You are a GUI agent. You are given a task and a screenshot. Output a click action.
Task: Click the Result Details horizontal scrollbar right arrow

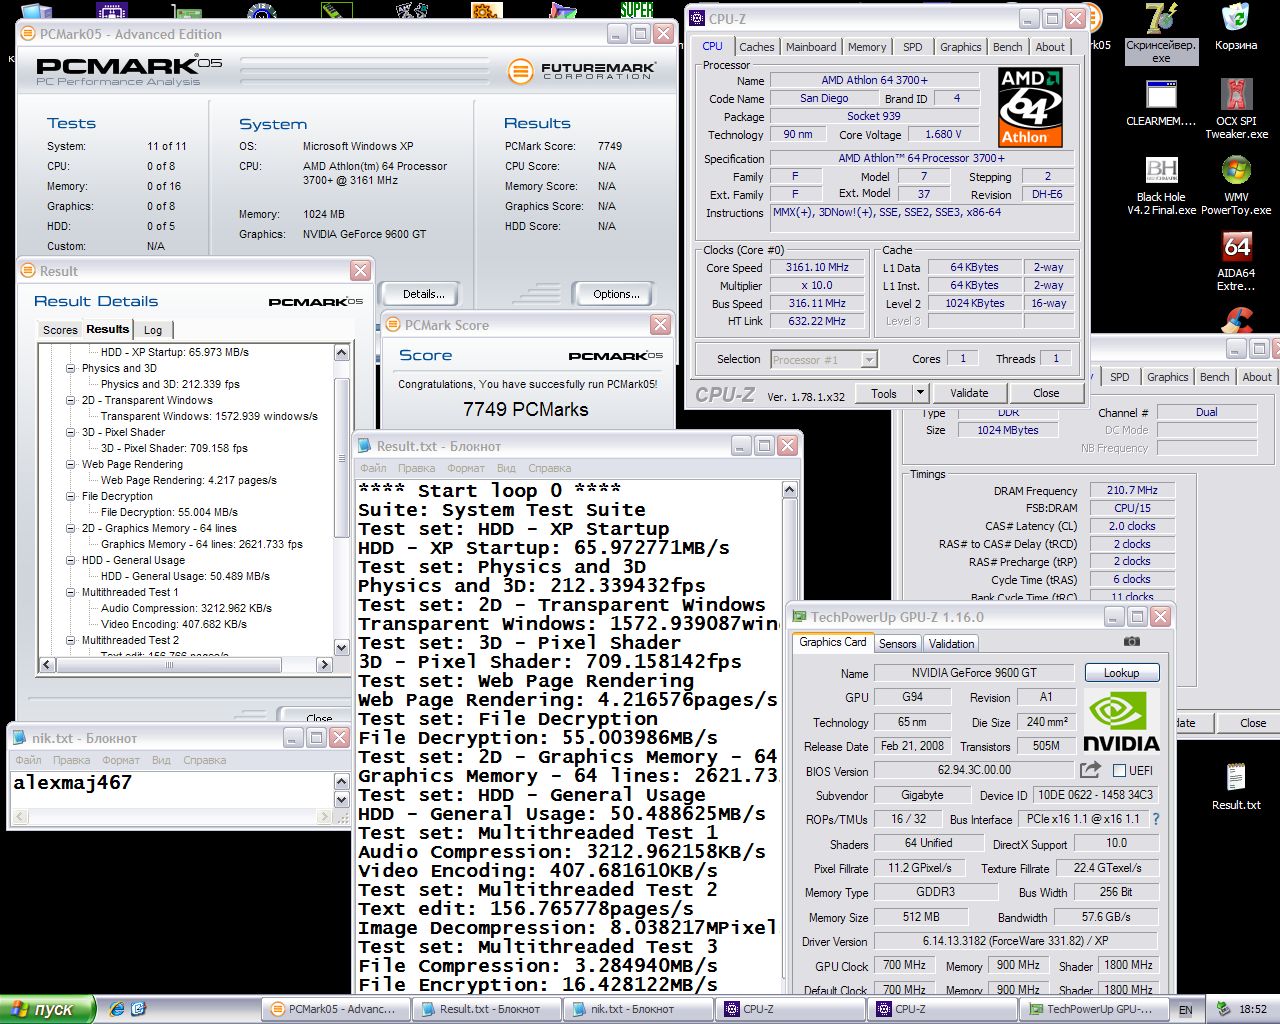(324, 664)
